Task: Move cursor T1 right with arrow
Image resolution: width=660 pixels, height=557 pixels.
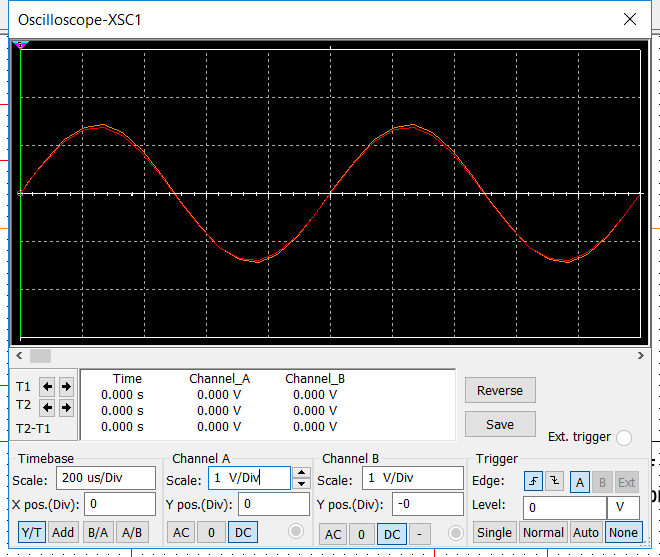Action: tap(66, 386)
